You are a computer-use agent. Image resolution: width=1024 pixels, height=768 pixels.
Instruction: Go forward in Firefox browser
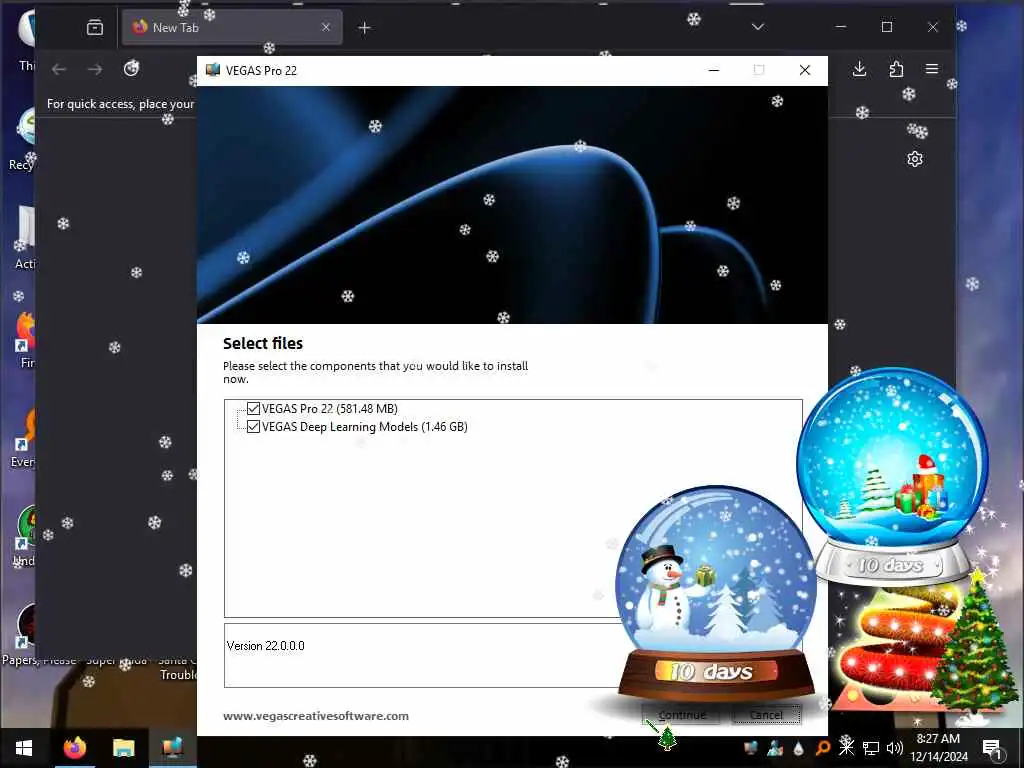[95, 69]
